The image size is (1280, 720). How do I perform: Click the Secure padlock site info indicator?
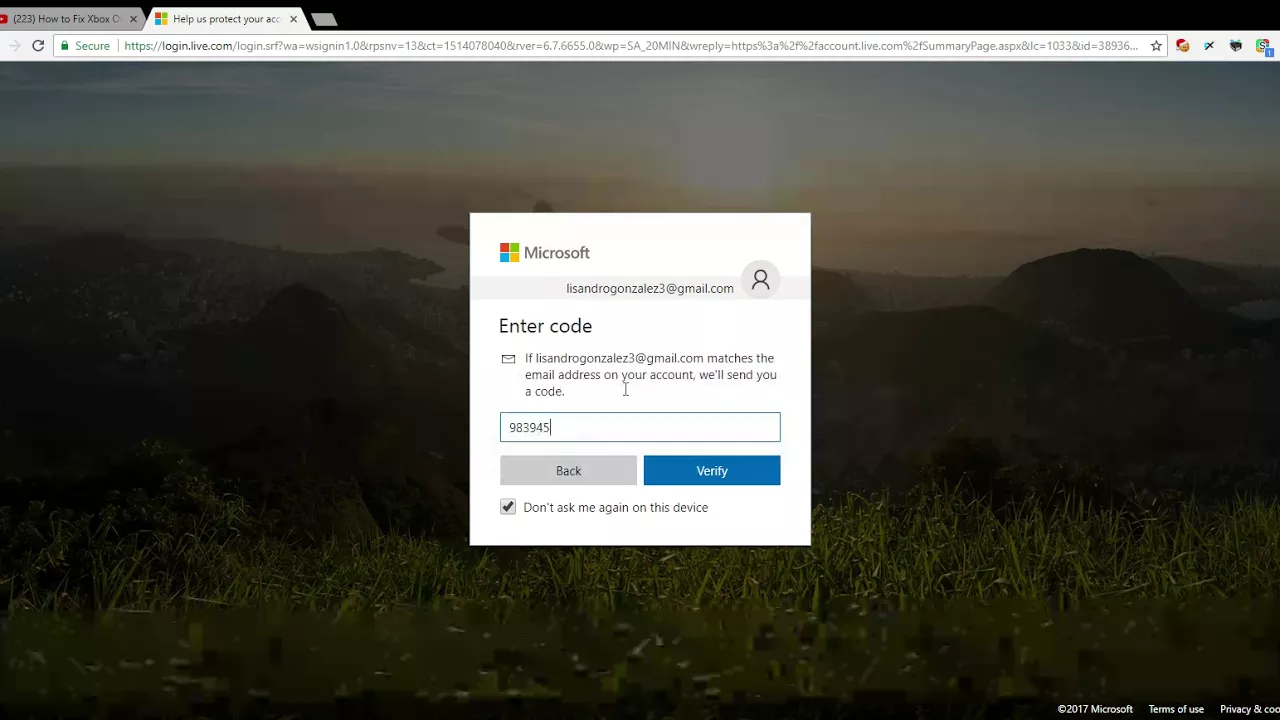pos(85,45)
